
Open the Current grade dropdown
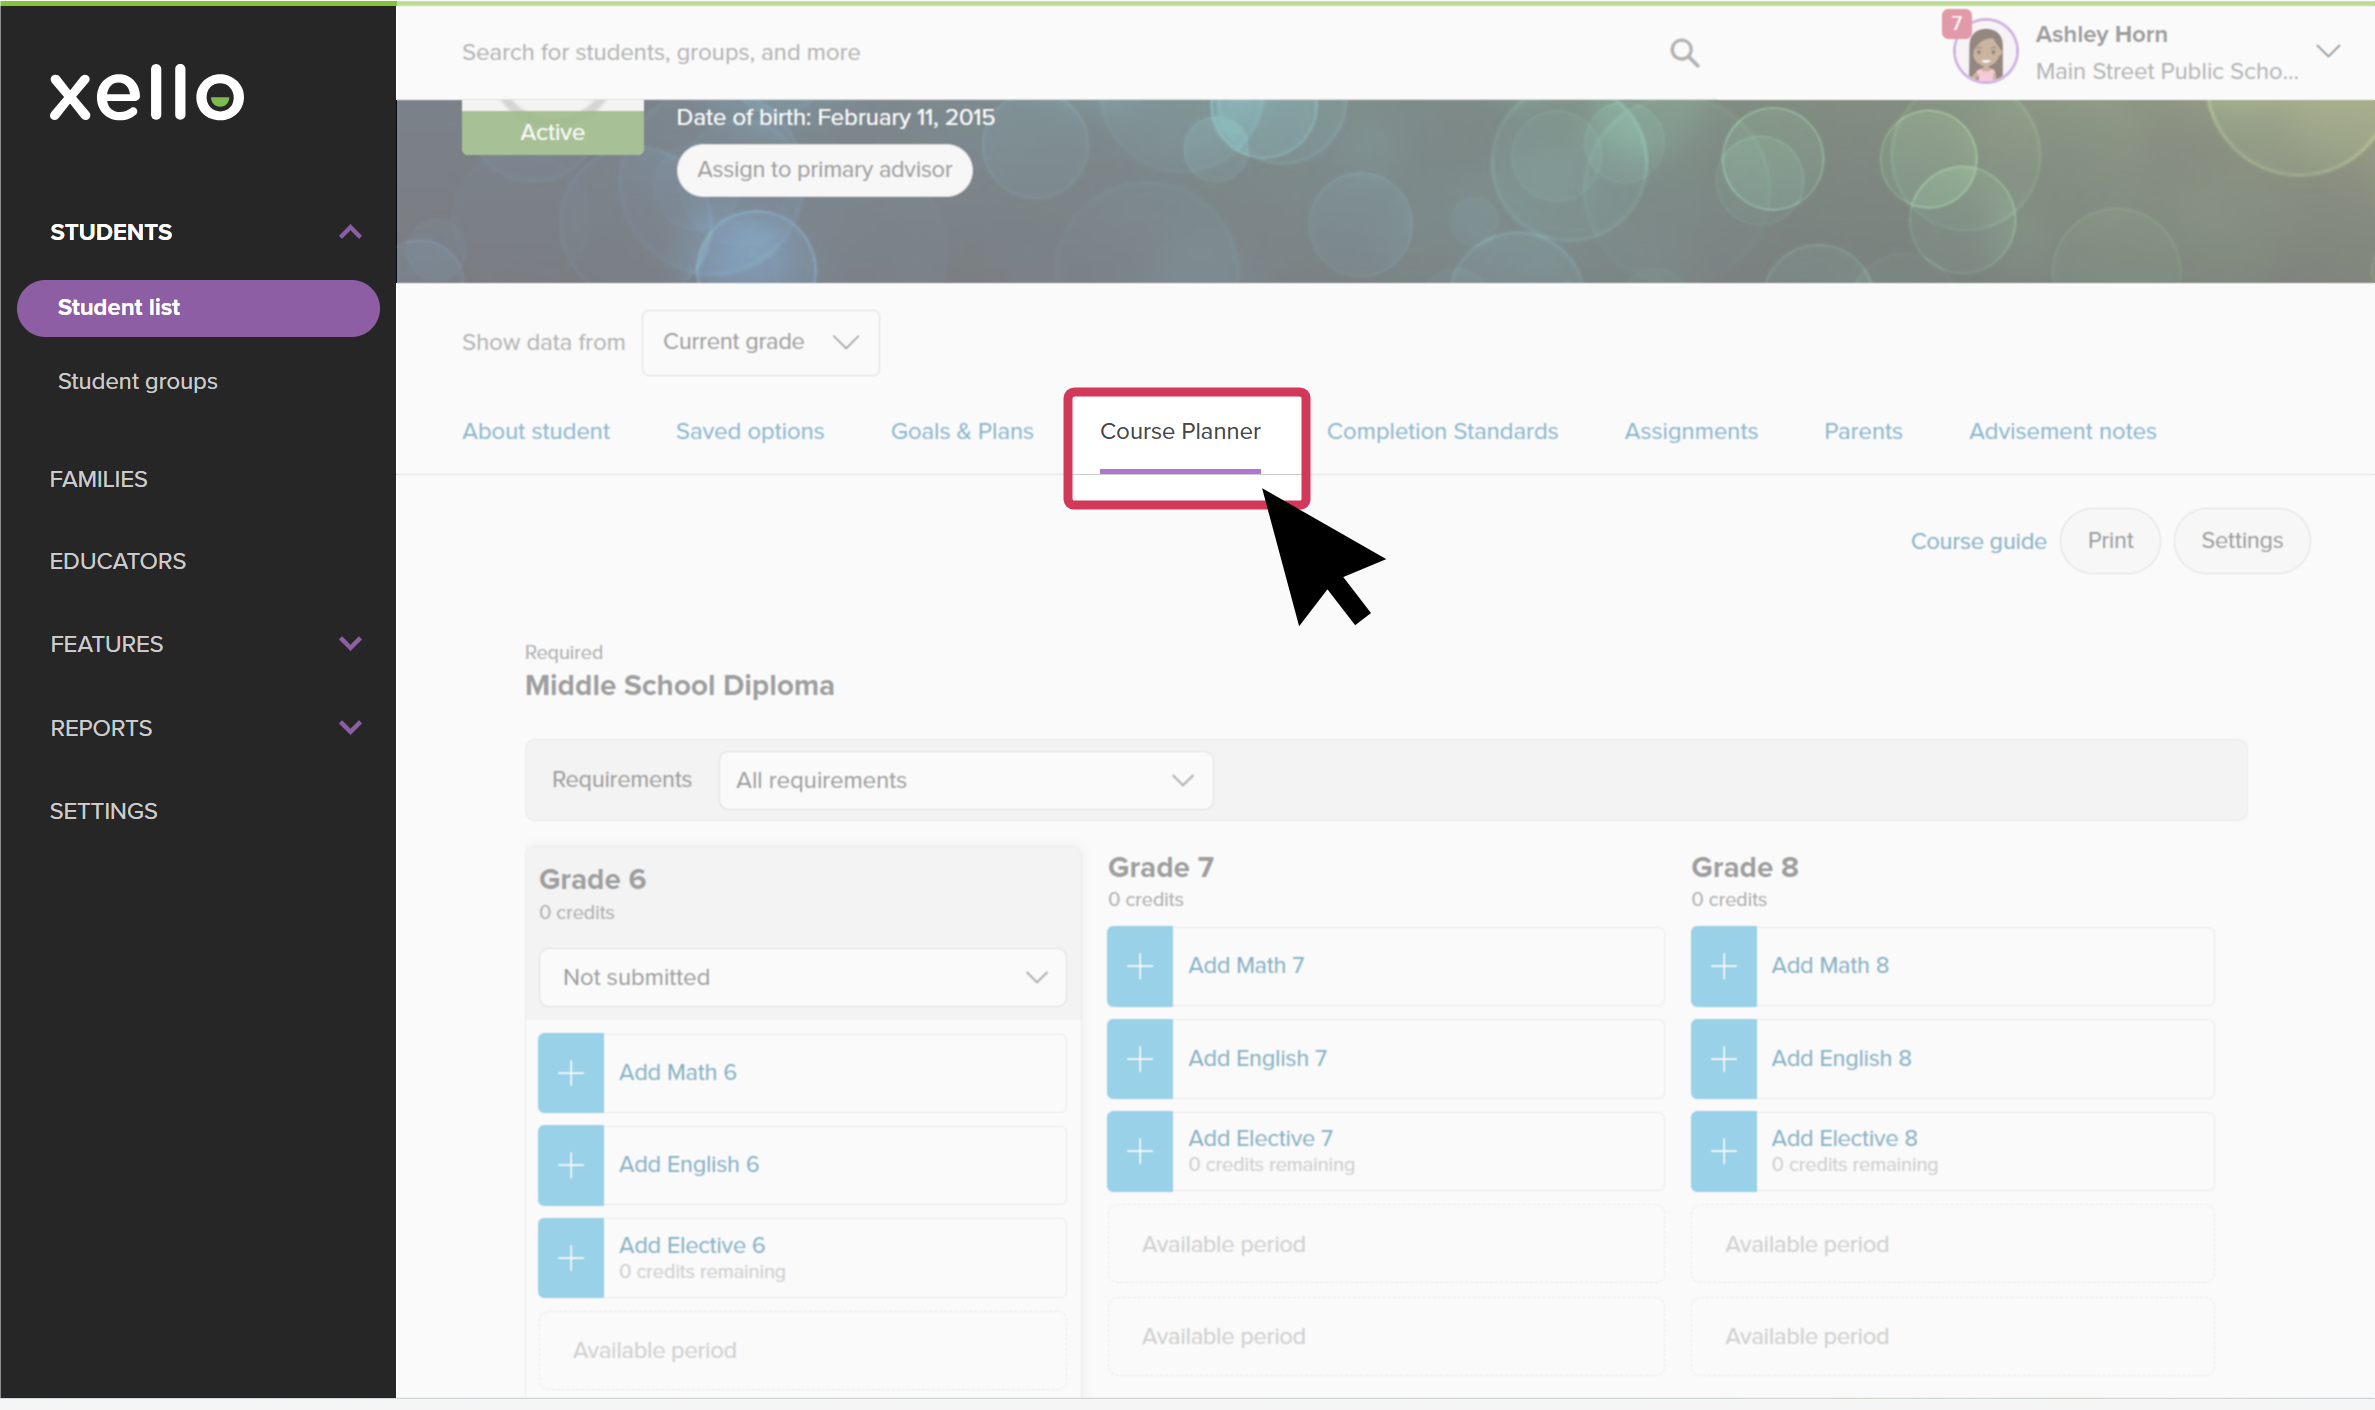click(760, 343)
